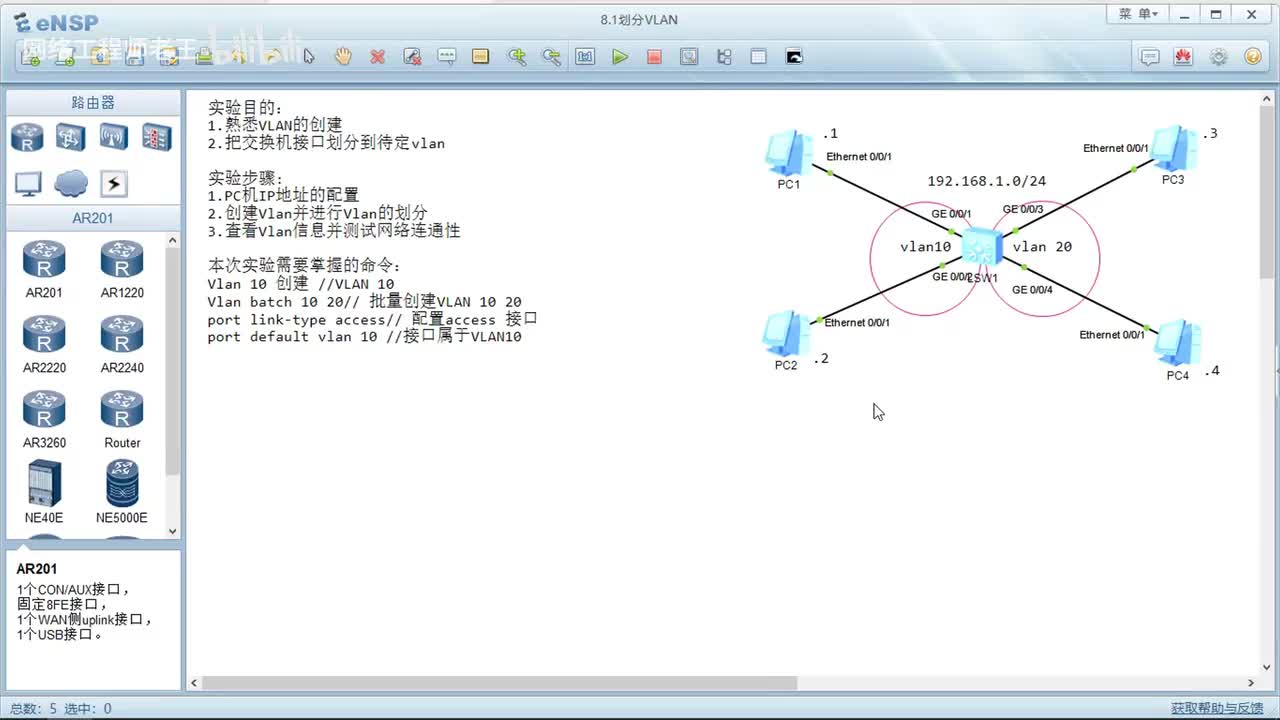Screen dimensions: 1280x720
Task: Click the 'Vlan batch 10 20' command line
Action: [x=364, y=302]
